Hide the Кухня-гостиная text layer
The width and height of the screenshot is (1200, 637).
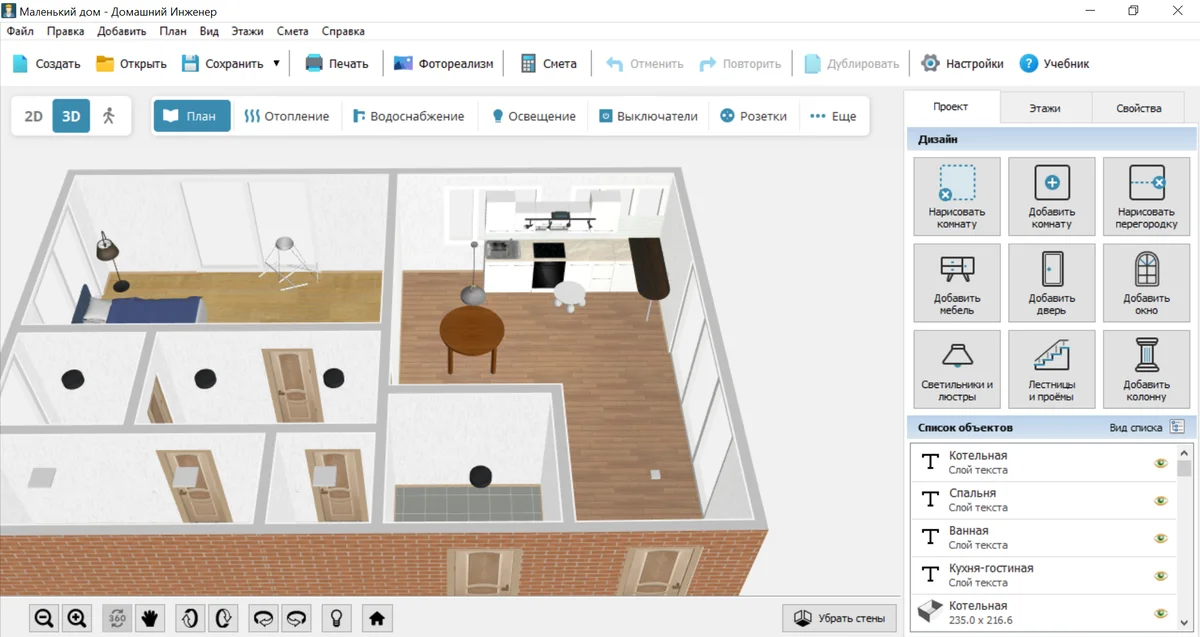click(1160, 575)
